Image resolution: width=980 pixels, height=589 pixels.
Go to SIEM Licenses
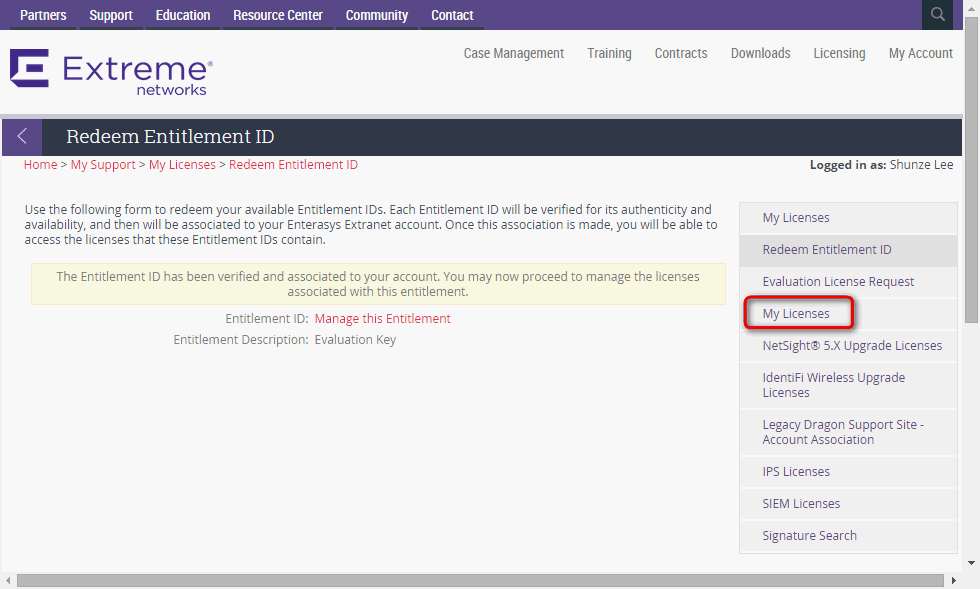848,503
